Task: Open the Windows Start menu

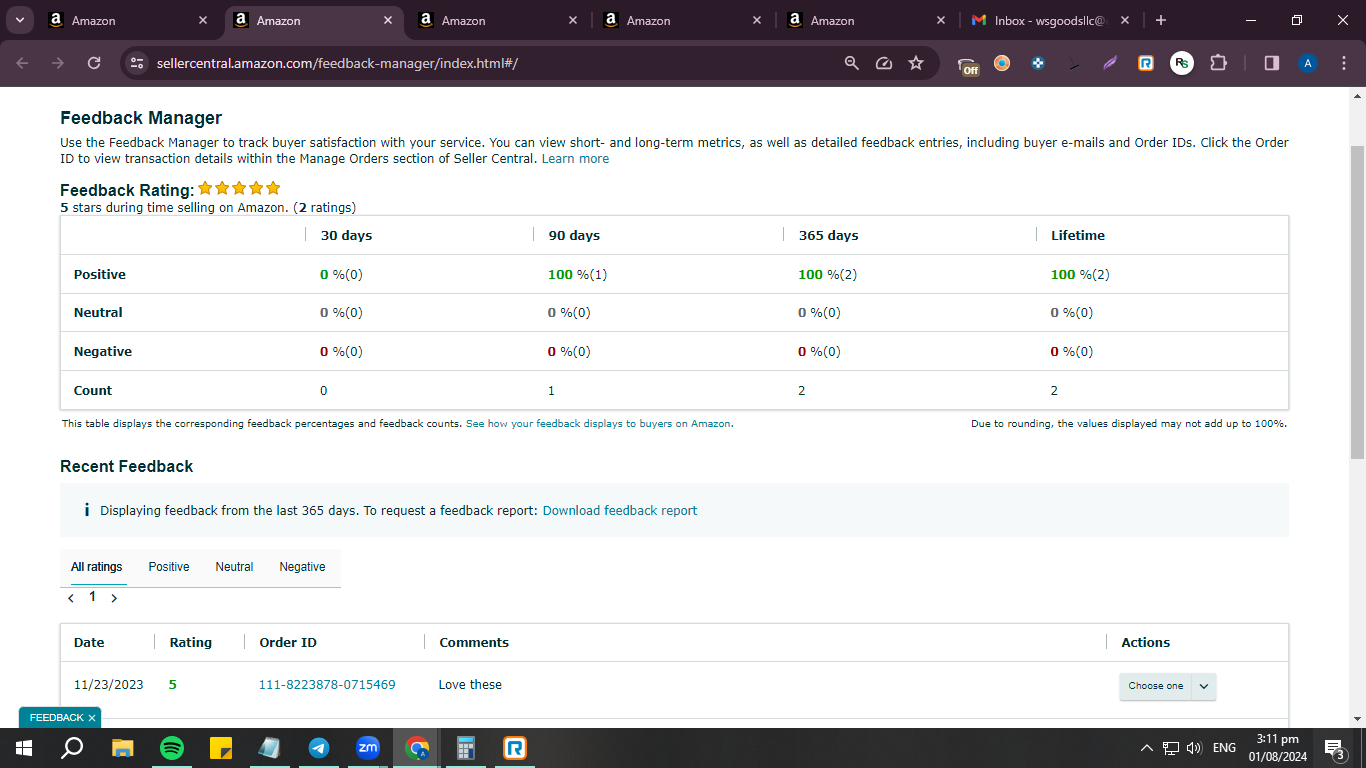Action: (24, 748)
